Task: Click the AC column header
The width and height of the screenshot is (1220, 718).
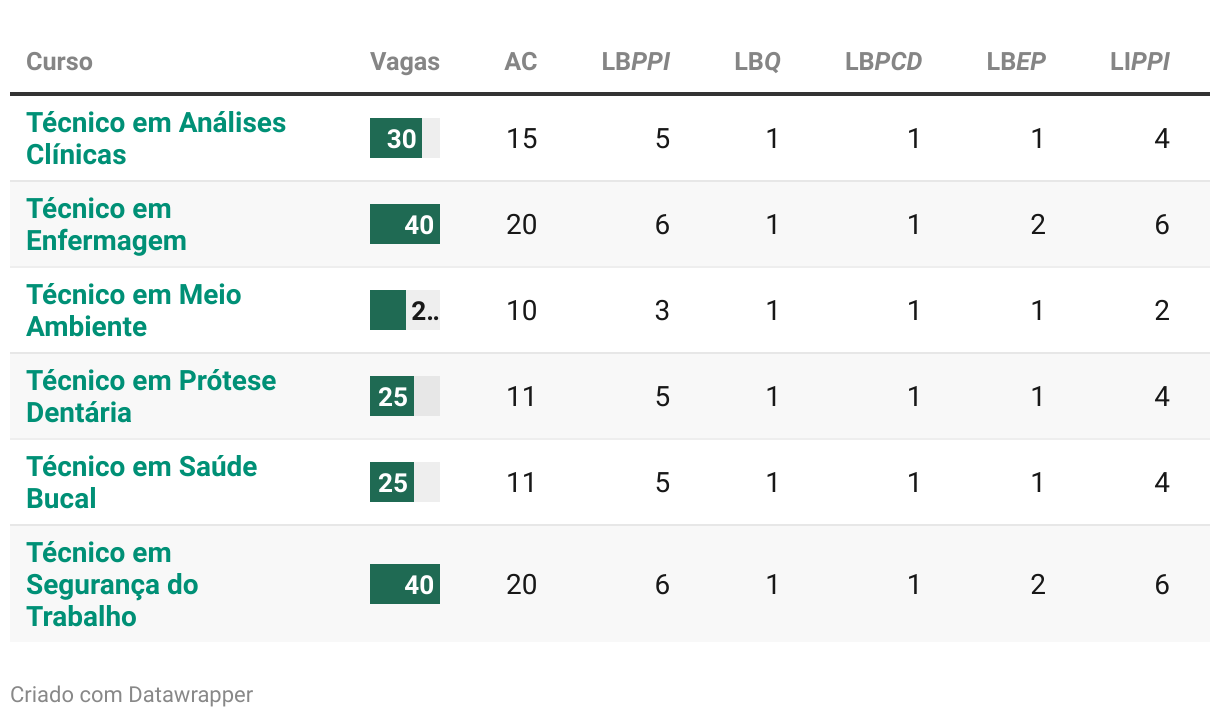Action: coord(521,61)
